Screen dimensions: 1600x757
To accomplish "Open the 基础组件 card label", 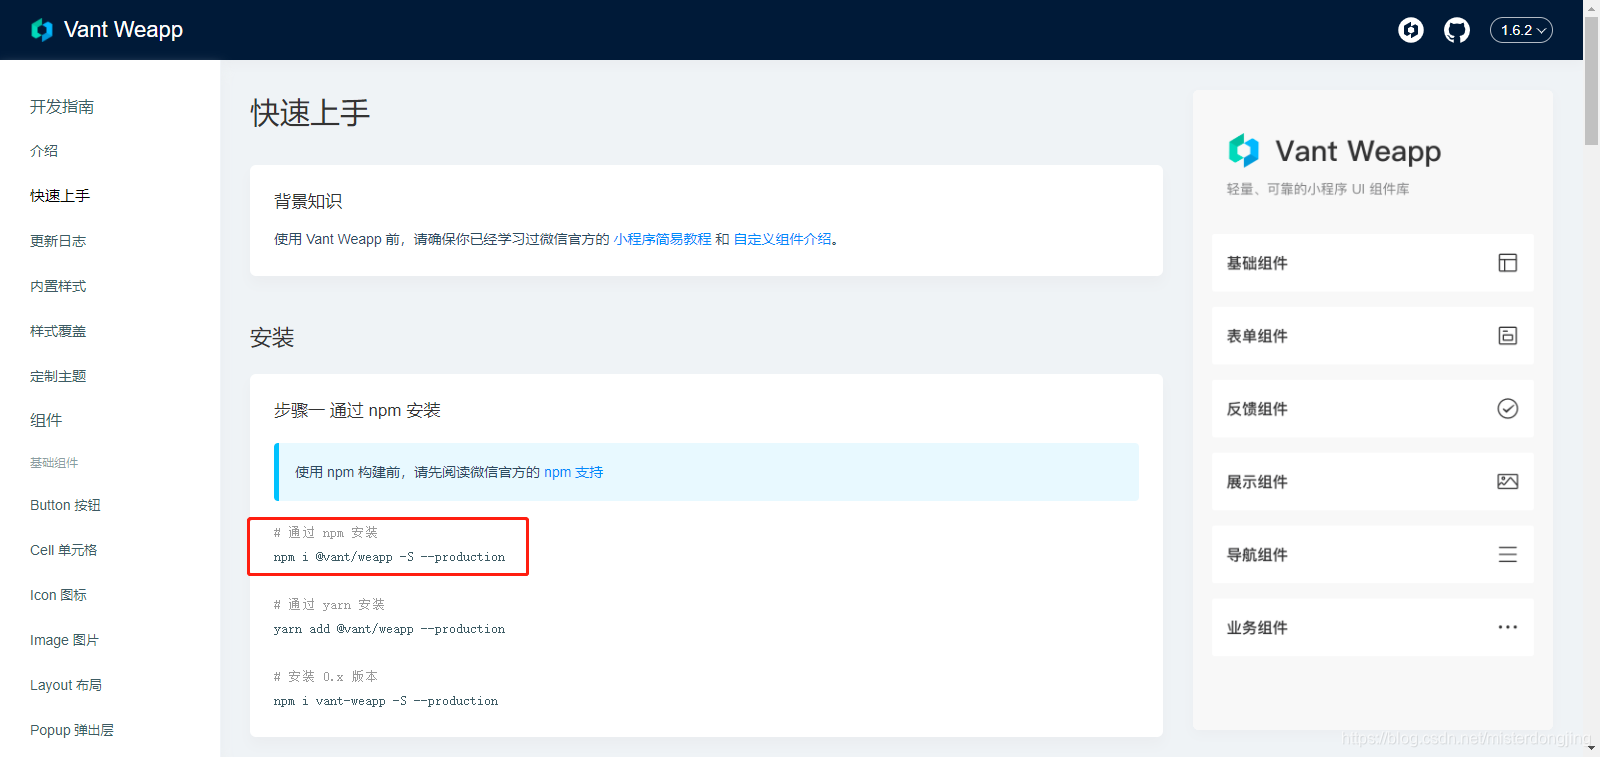I will click(1257, 263).
